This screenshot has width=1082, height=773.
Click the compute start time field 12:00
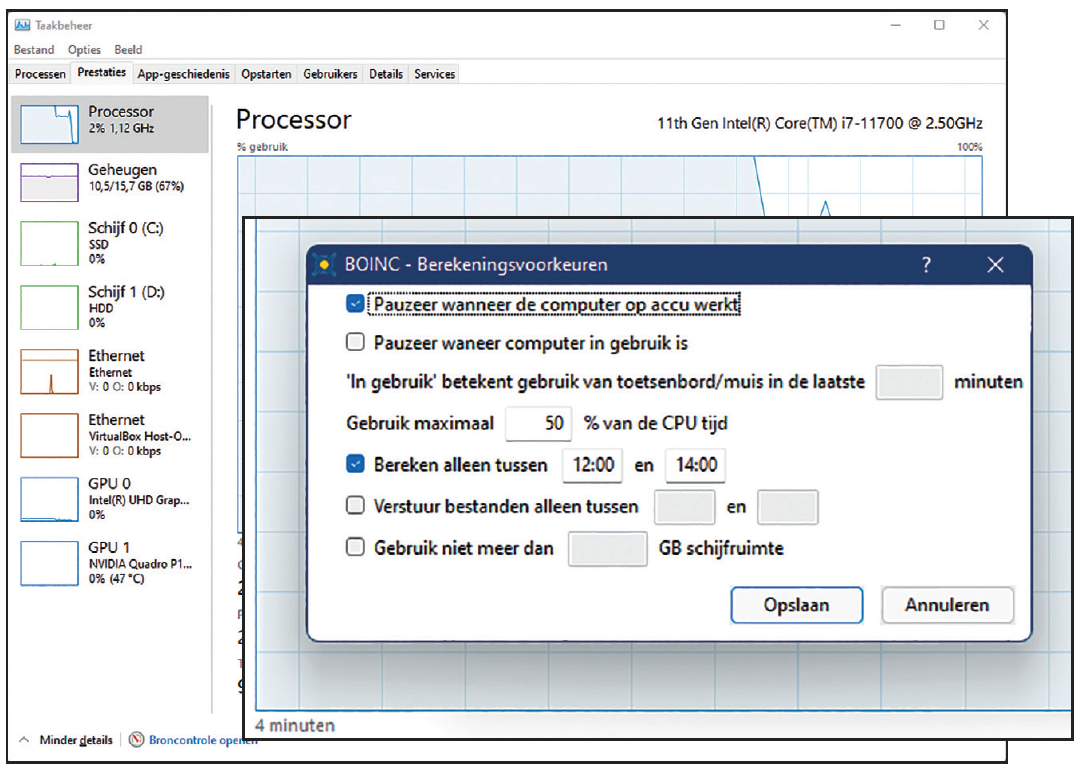[593, 465]
